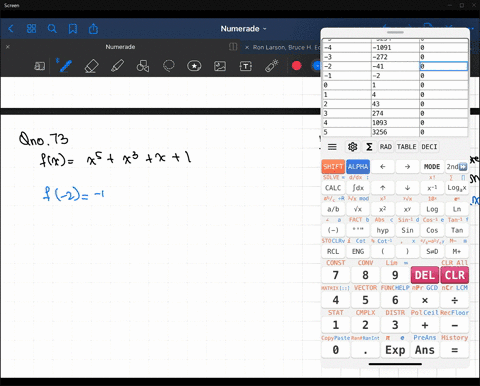The width and height of the screenshot is (480, 386).
Task: Tap the down arrow key on calculator
Action: [x=407, y=188]
